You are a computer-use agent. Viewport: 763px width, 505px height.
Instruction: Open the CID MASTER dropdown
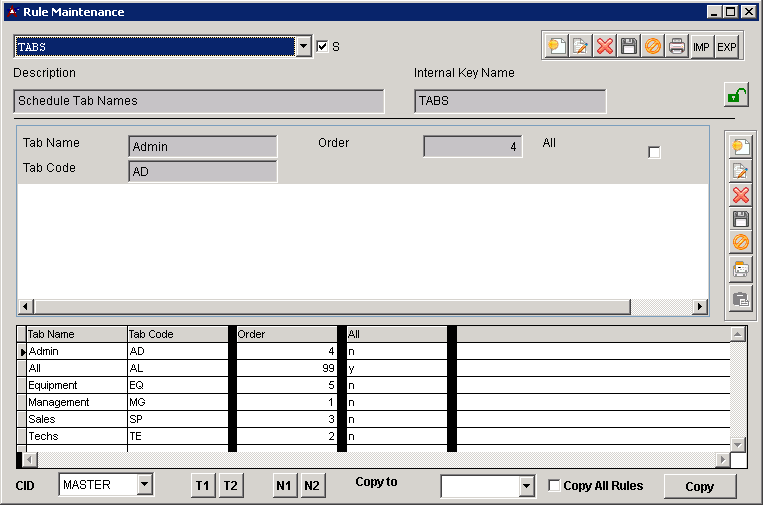(x=145, y=485)
